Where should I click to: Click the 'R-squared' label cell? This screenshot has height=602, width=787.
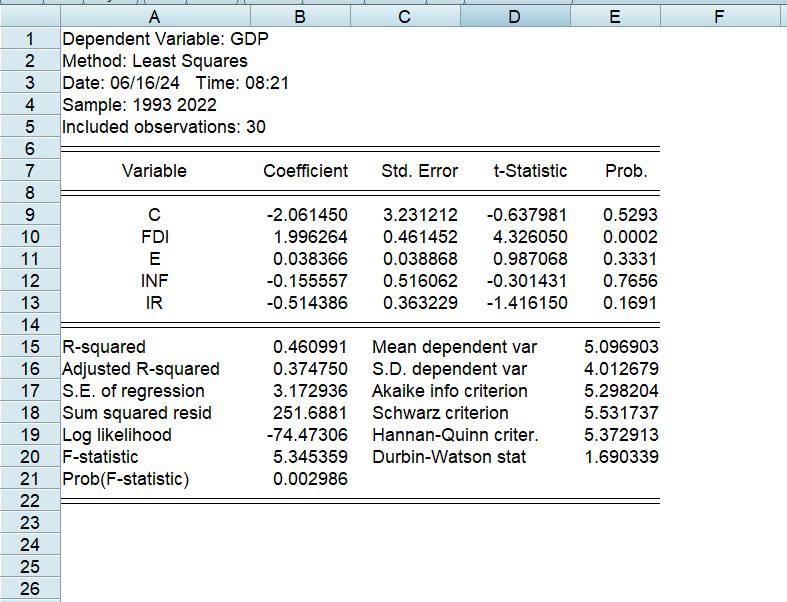(x=104, y=347)
